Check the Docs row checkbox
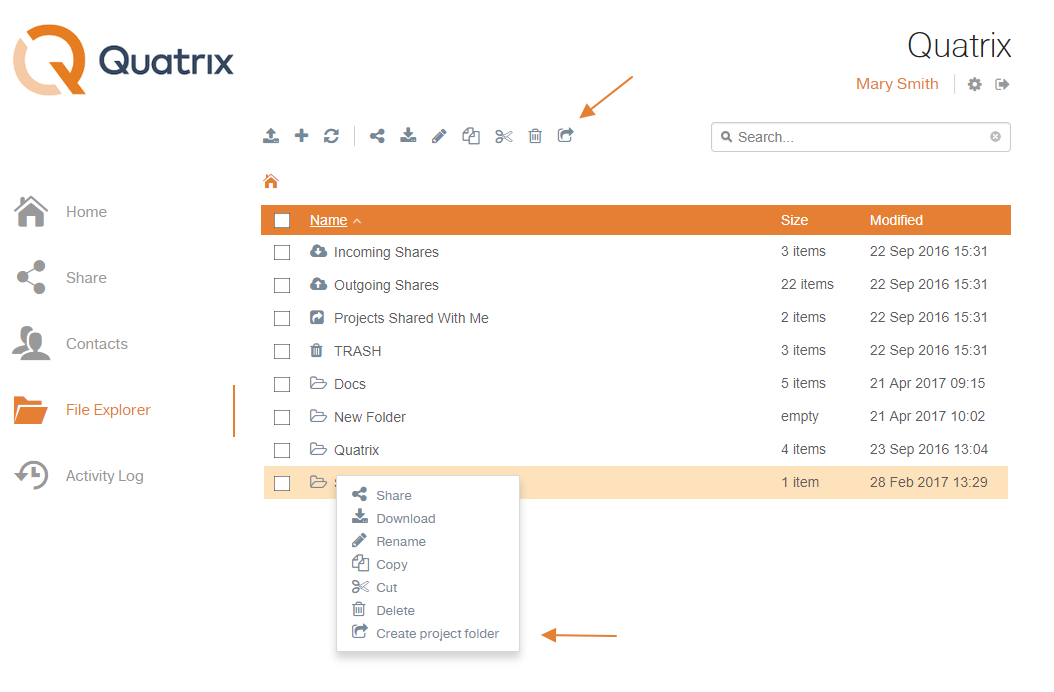 pos(282,384)
